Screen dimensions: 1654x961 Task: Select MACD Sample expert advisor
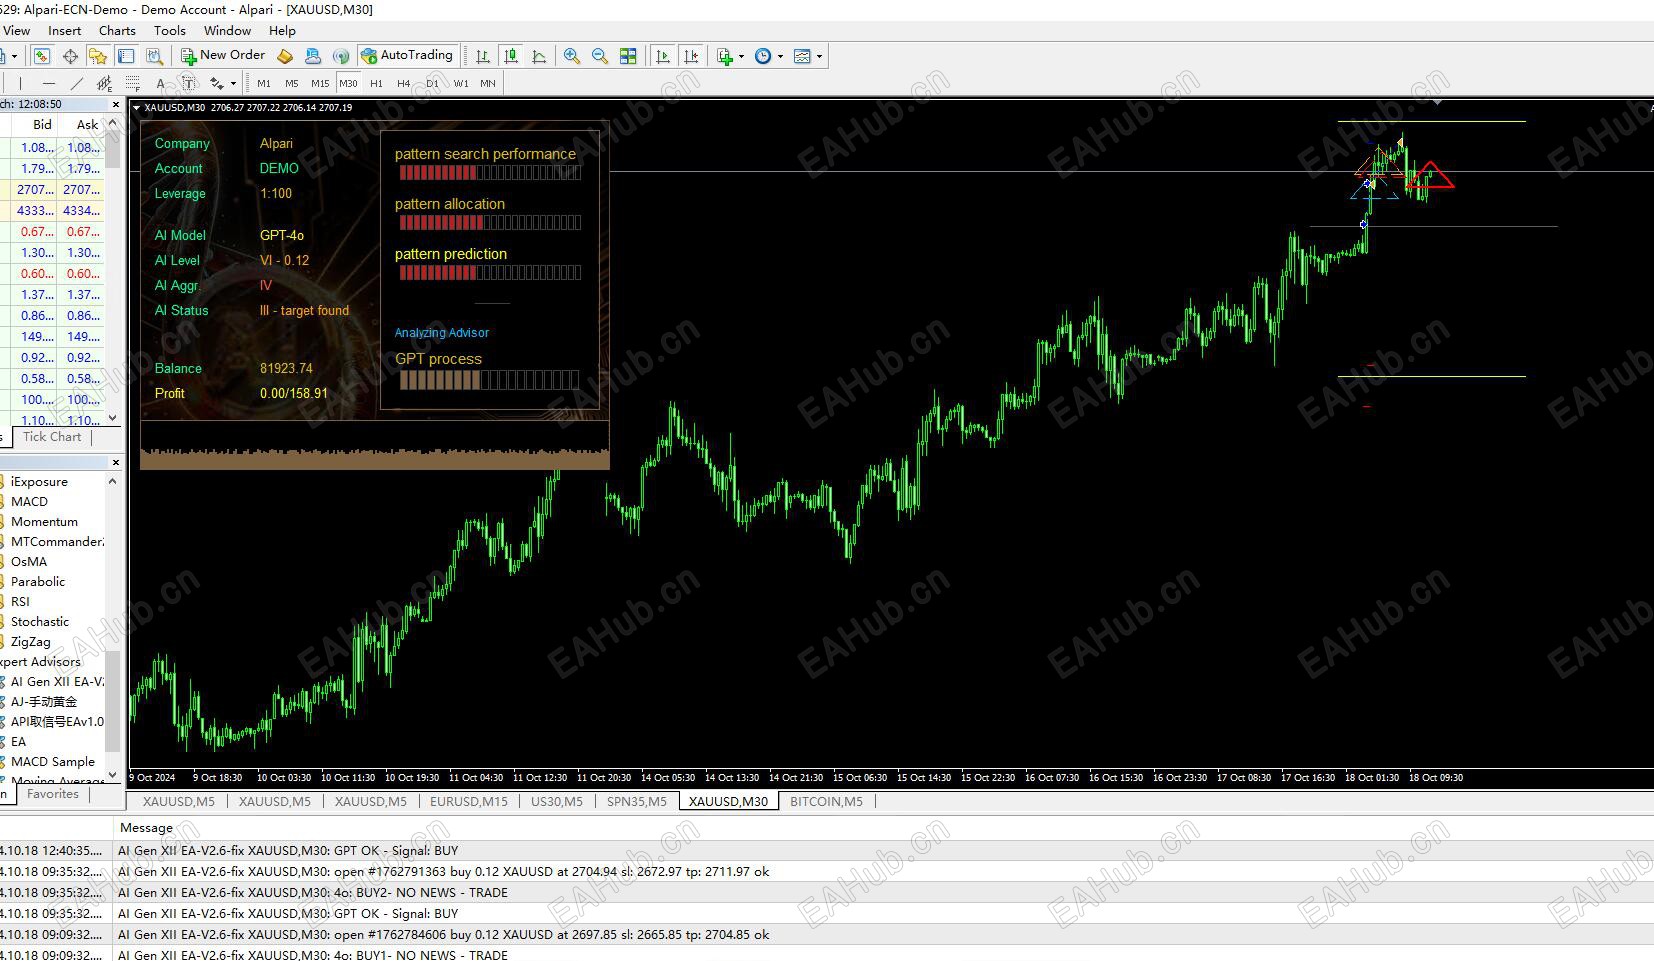coord(53,761)
